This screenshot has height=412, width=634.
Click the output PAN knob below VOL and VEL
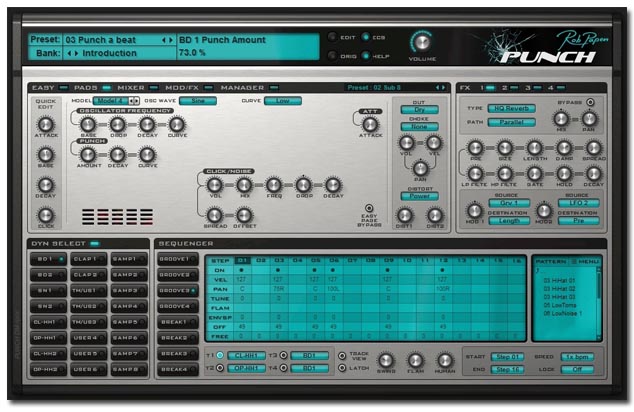[x=420, y=168]
